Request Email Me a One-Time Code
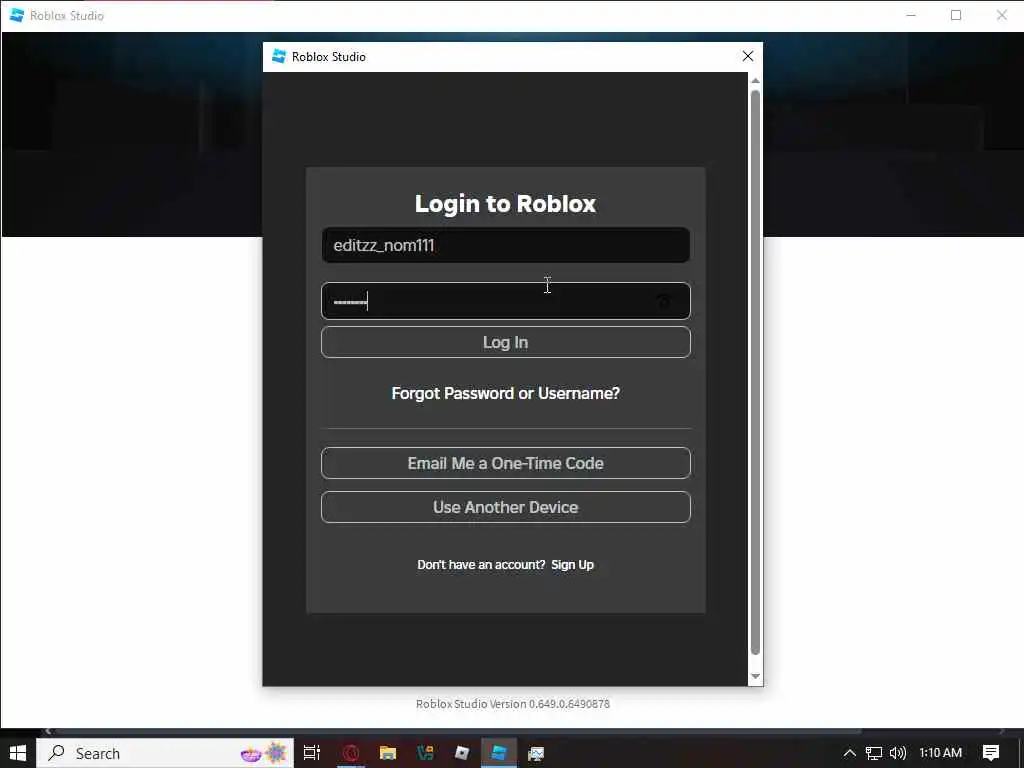The height and width of the screenshot is (768, 1024). 505,463
